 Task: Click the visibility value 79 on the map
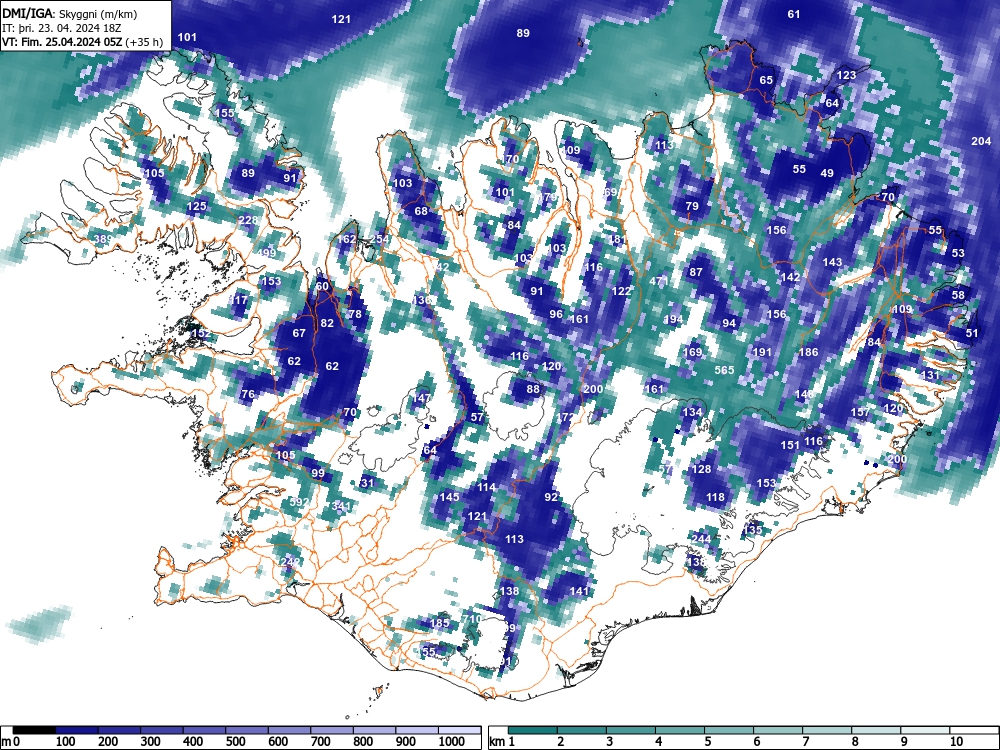pos(692,207)
